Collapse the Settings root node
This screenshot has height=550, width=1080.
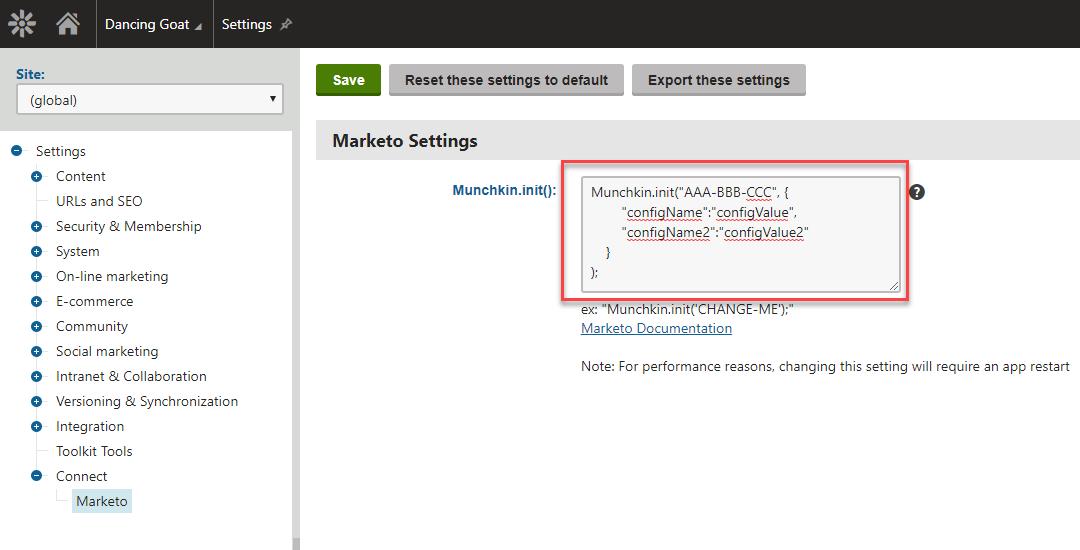pos(17,151)
